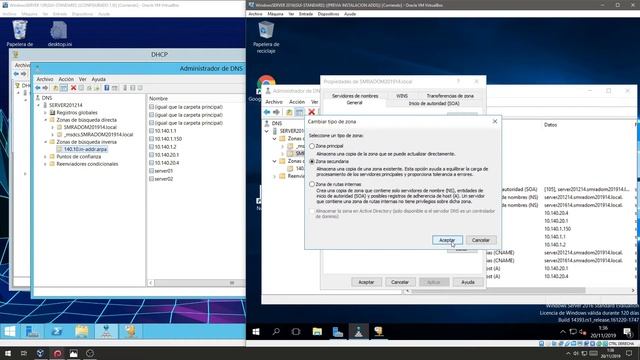Viewport: 640px width, 360px height.
Task: Select the Zona secundaria radio button
Action: 312,161
